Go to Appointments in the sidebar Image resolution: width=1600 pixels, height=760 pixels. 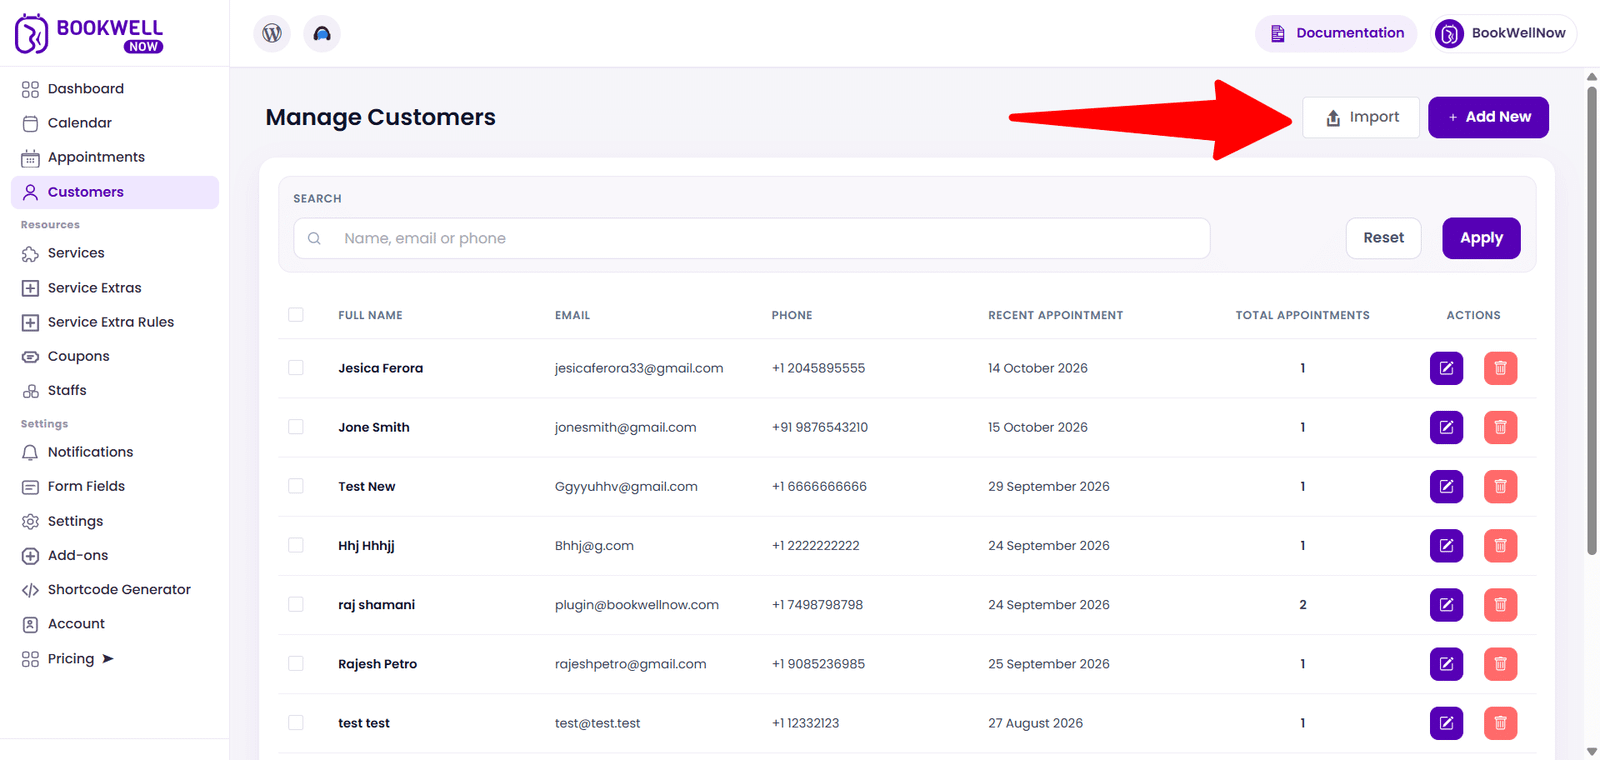pos(115,157)
